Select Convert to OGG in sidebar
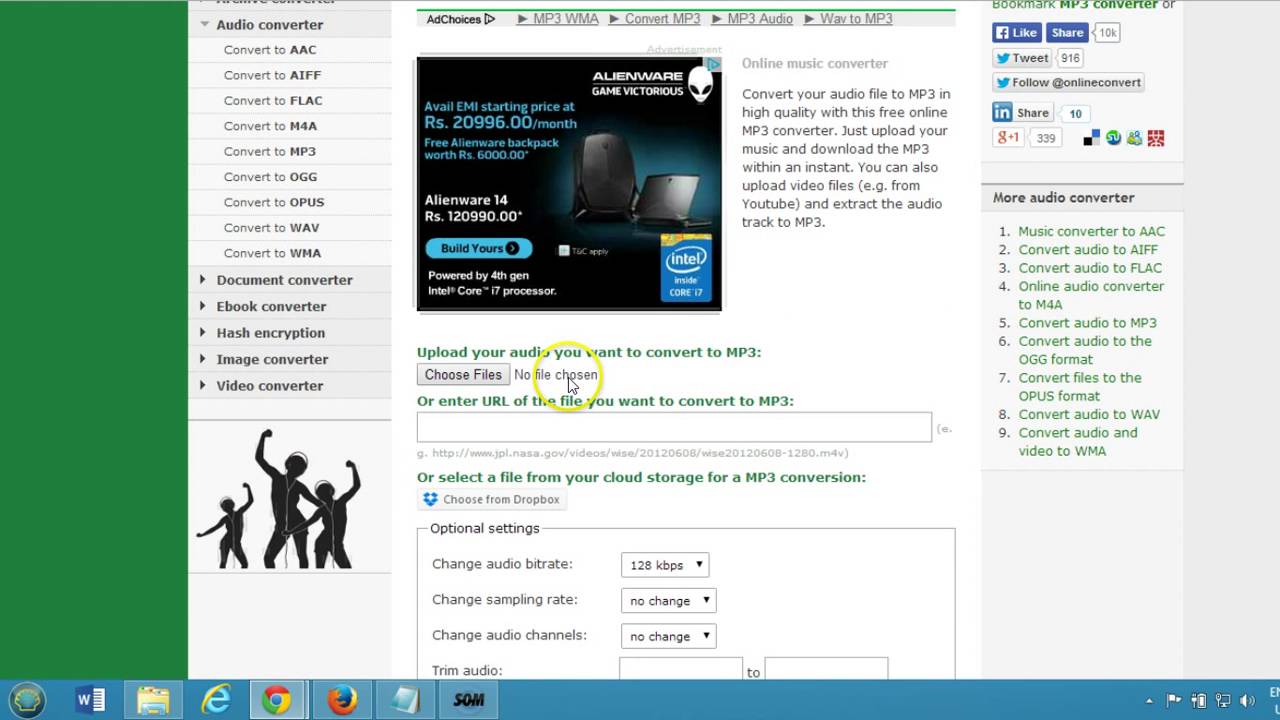This screenshot has height=720, width=1280. coord(270,177)
